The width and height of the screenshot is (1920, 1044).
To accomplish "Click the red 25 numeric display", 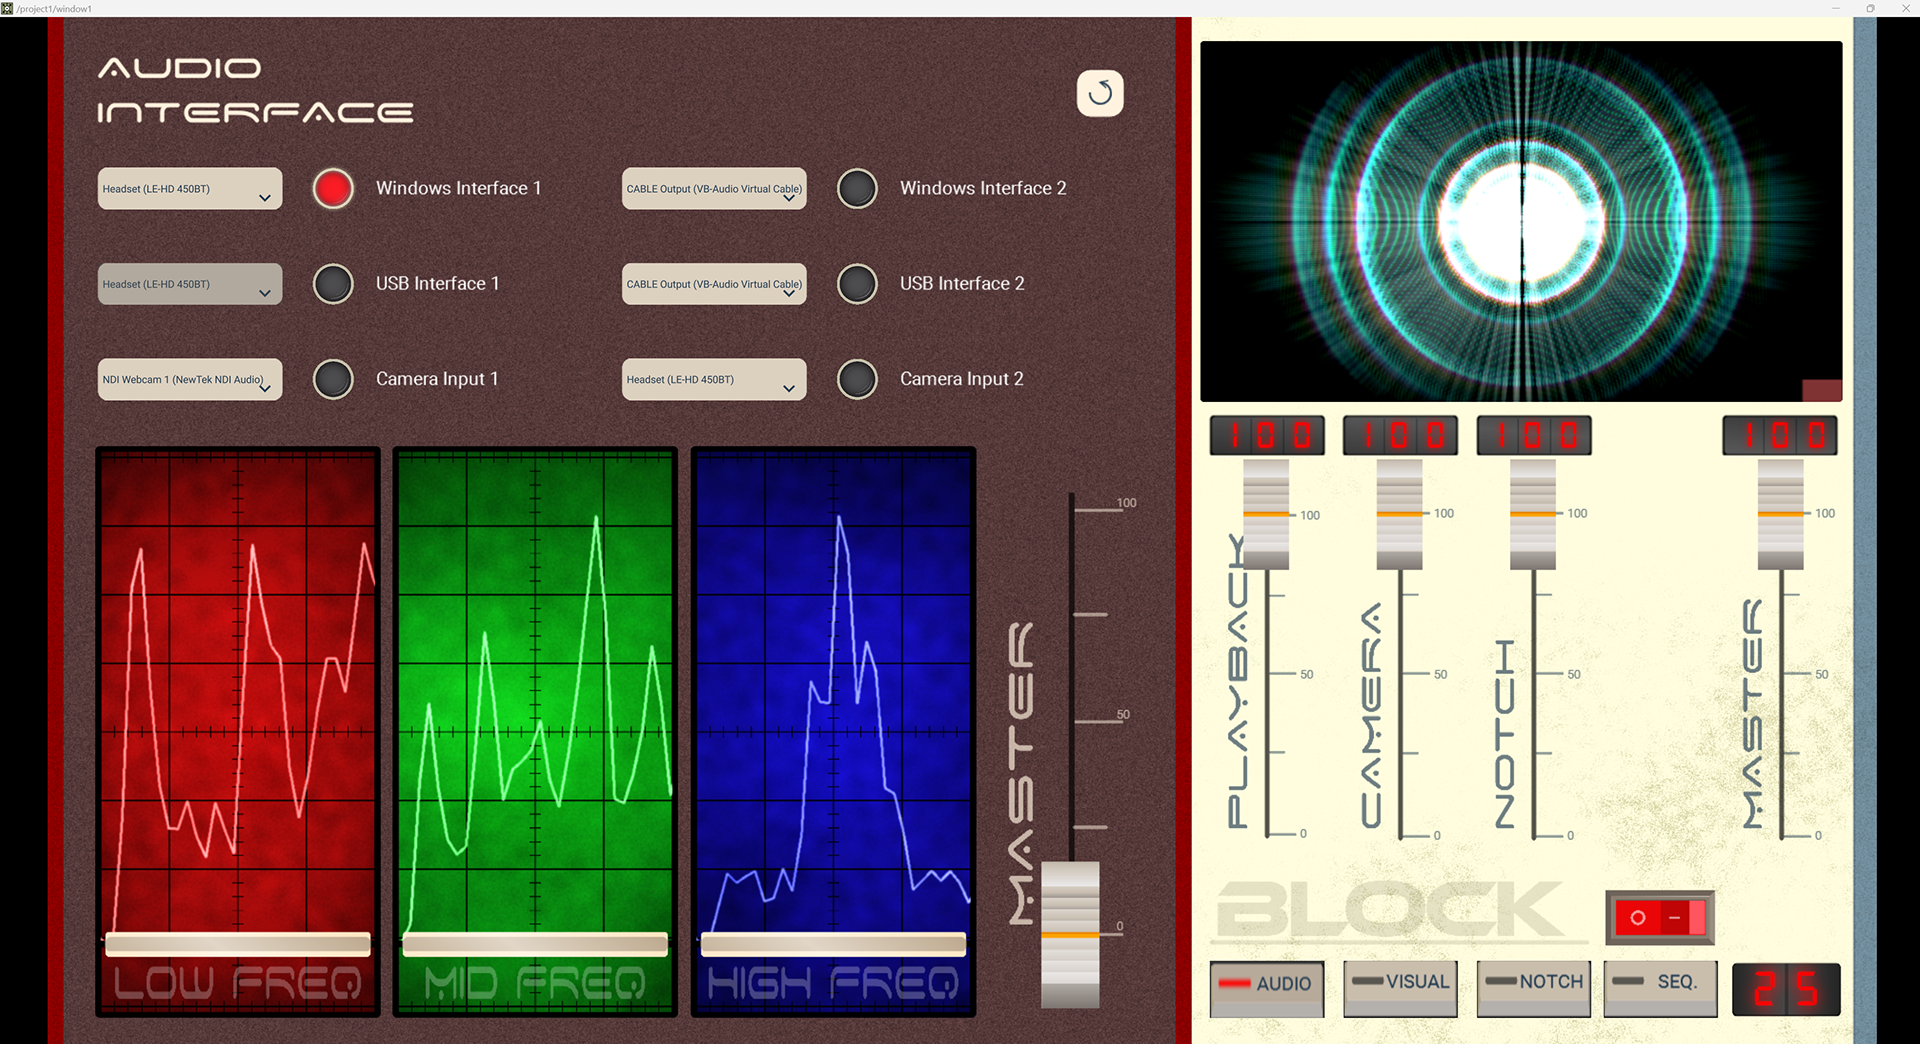I will [1786, 989].
